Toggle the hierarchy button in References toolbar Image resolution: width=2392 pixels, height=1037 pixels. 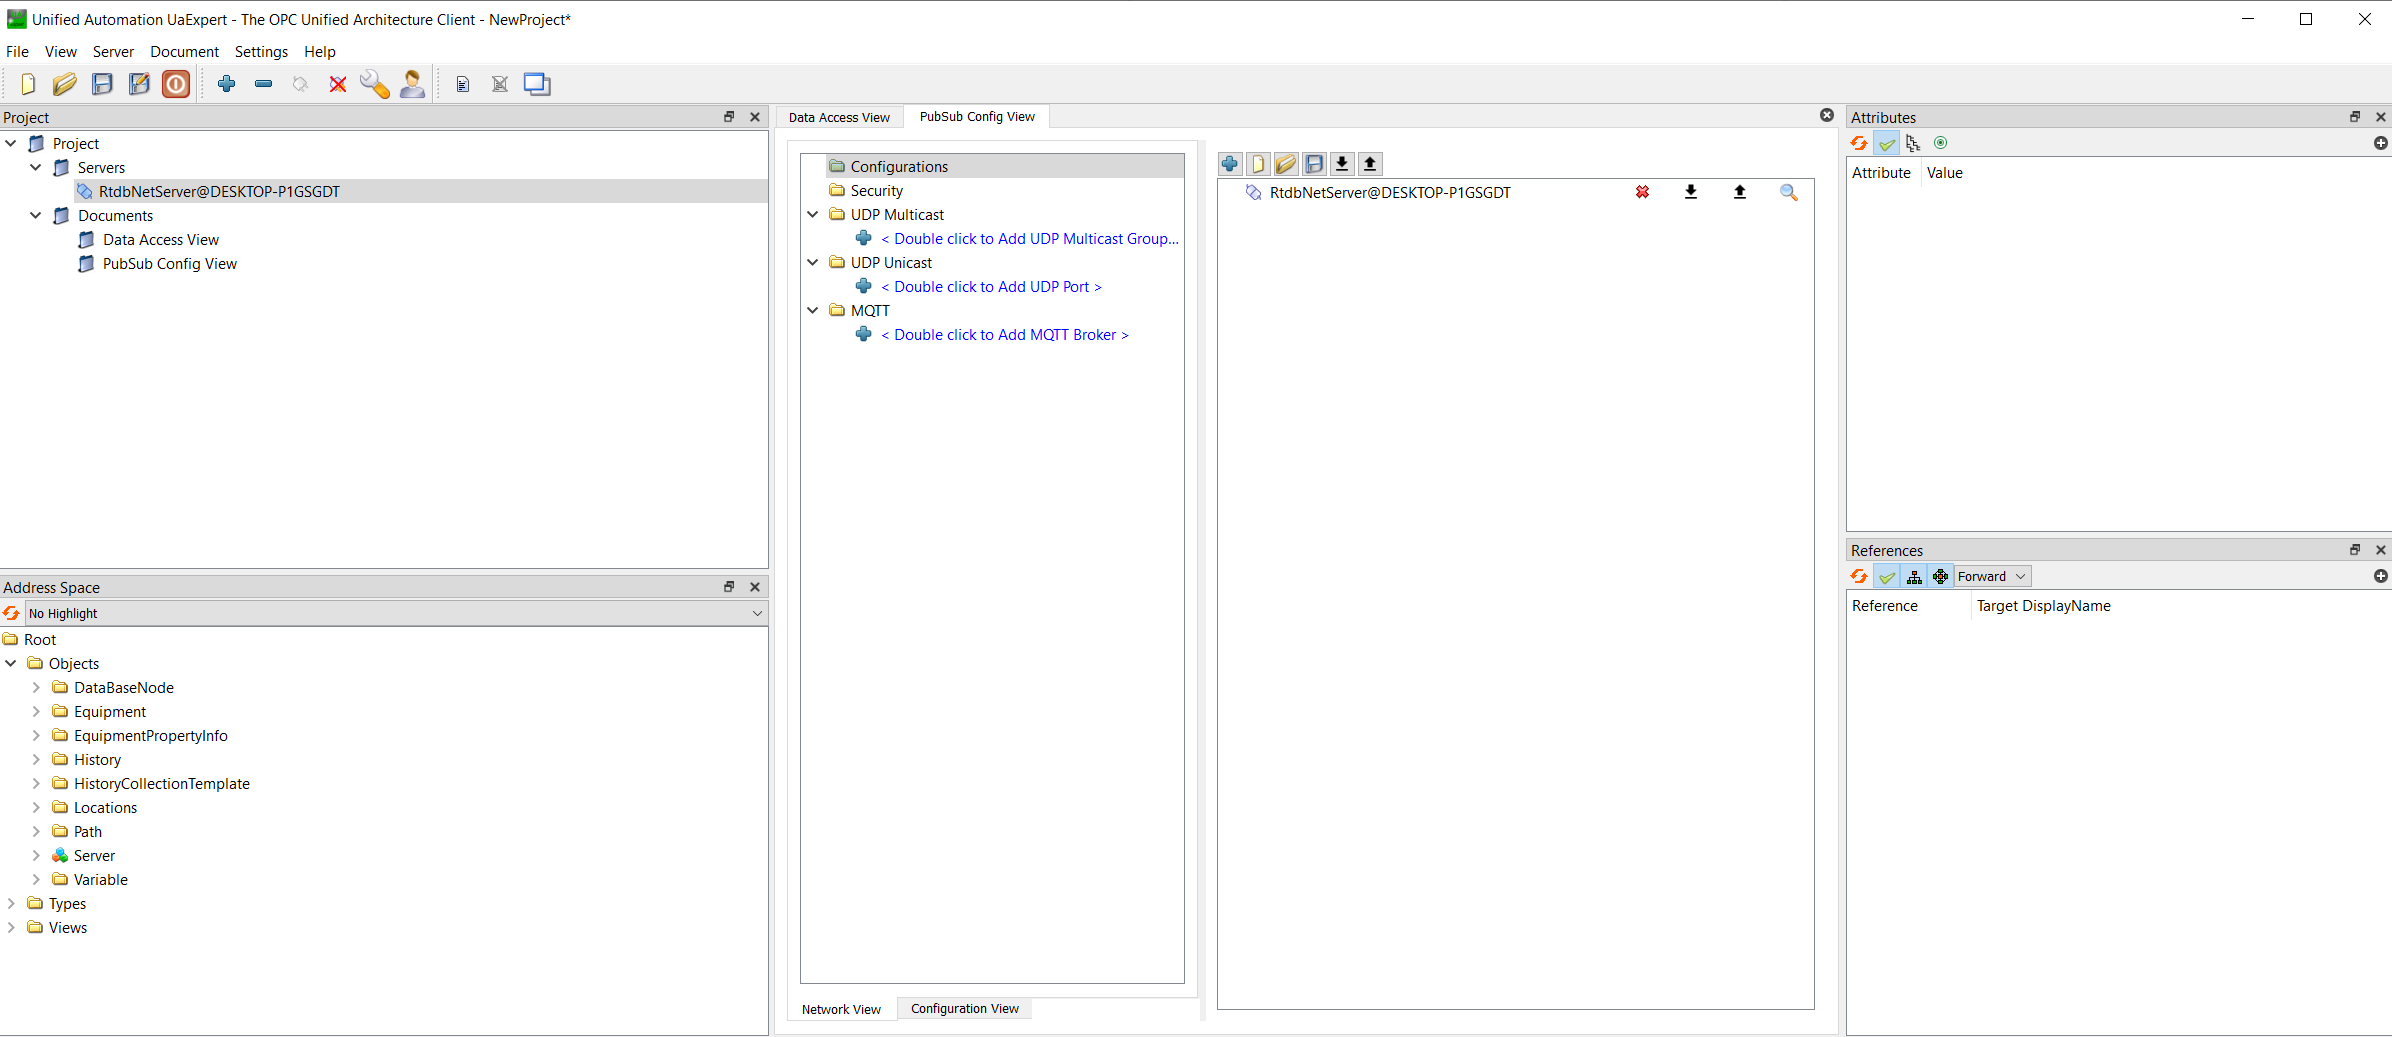click(x=1914, y=576)
